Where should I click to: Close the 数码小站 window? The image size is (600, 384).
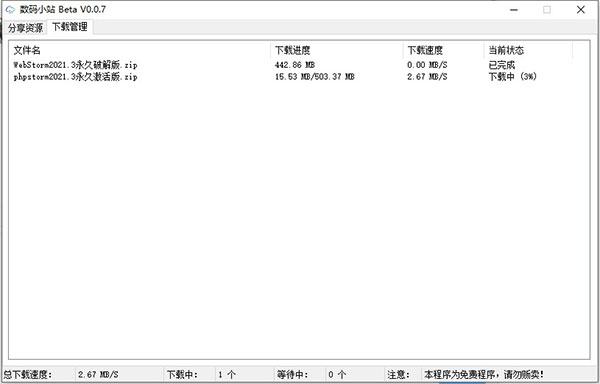(580, 10)
